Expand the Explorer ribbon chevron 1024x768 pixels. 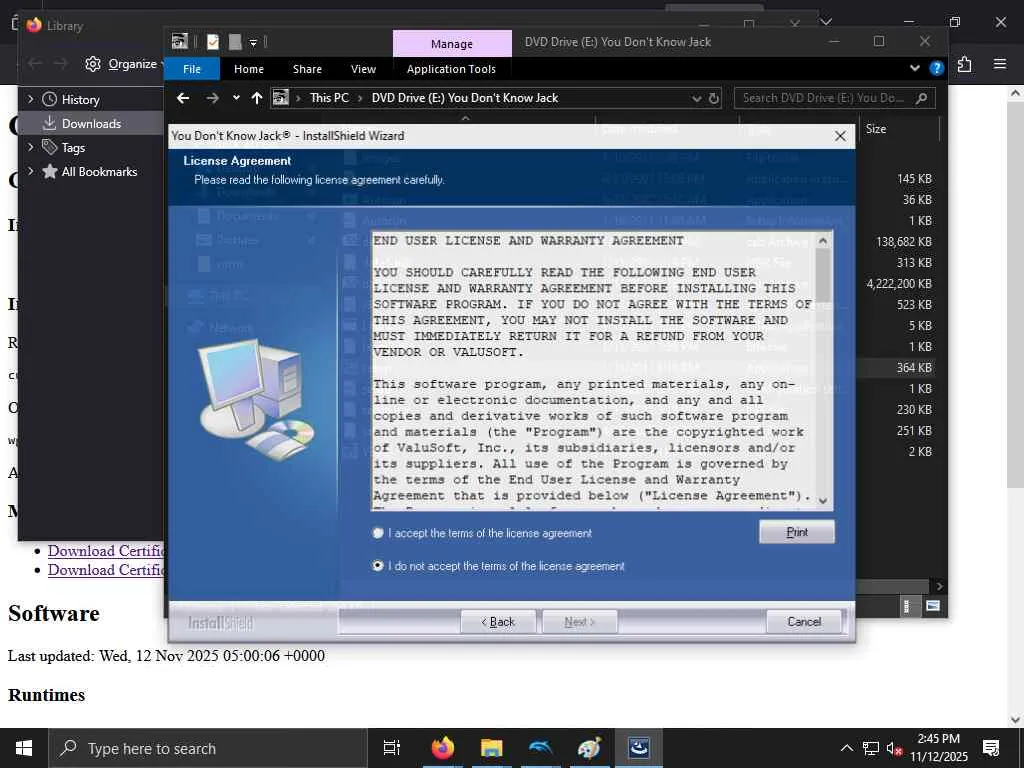pyautogui.click(x=914, y=68)
